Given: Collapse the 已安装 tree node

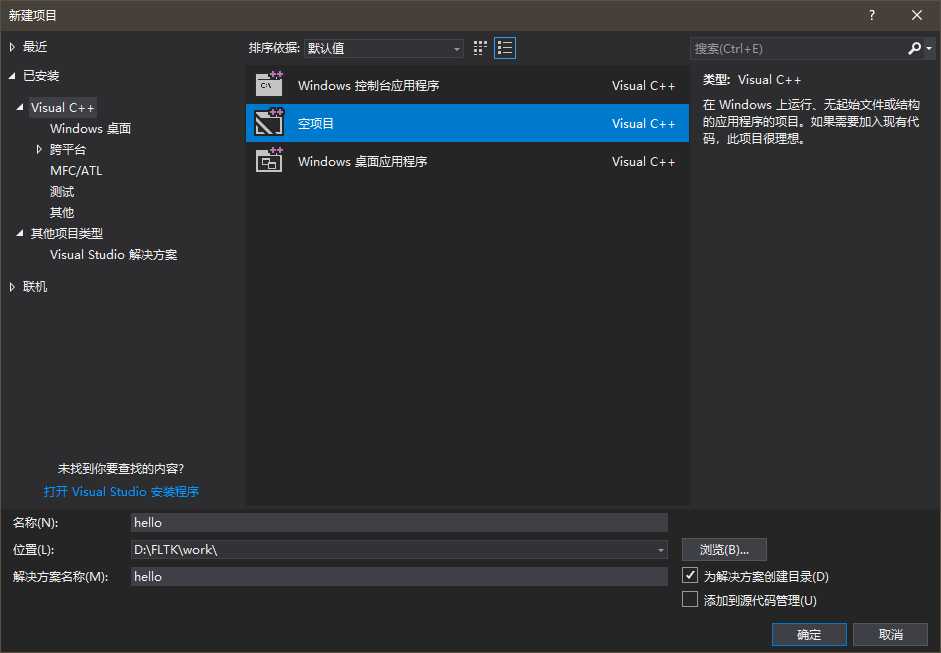Looking at the screenshot, I should [12, 76].
